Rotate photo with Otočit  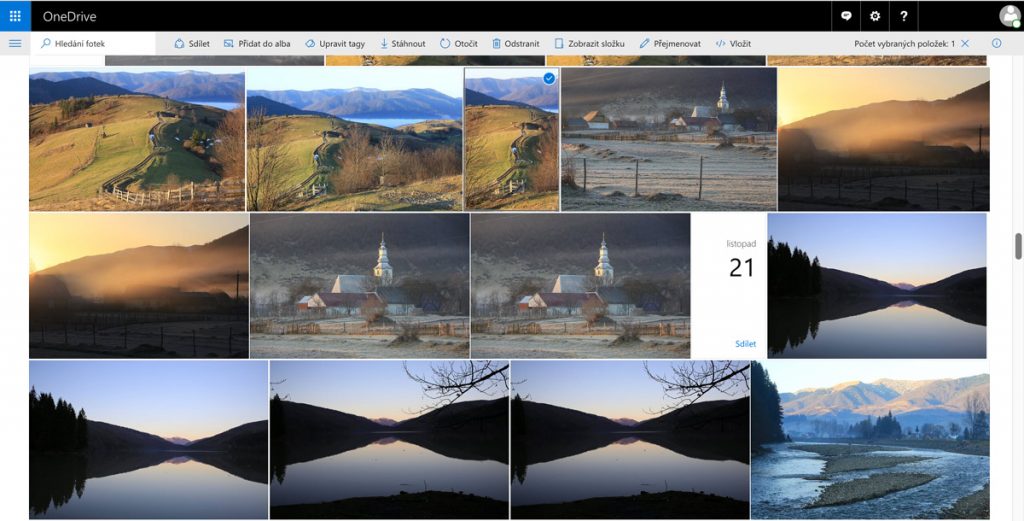point(459,44)
